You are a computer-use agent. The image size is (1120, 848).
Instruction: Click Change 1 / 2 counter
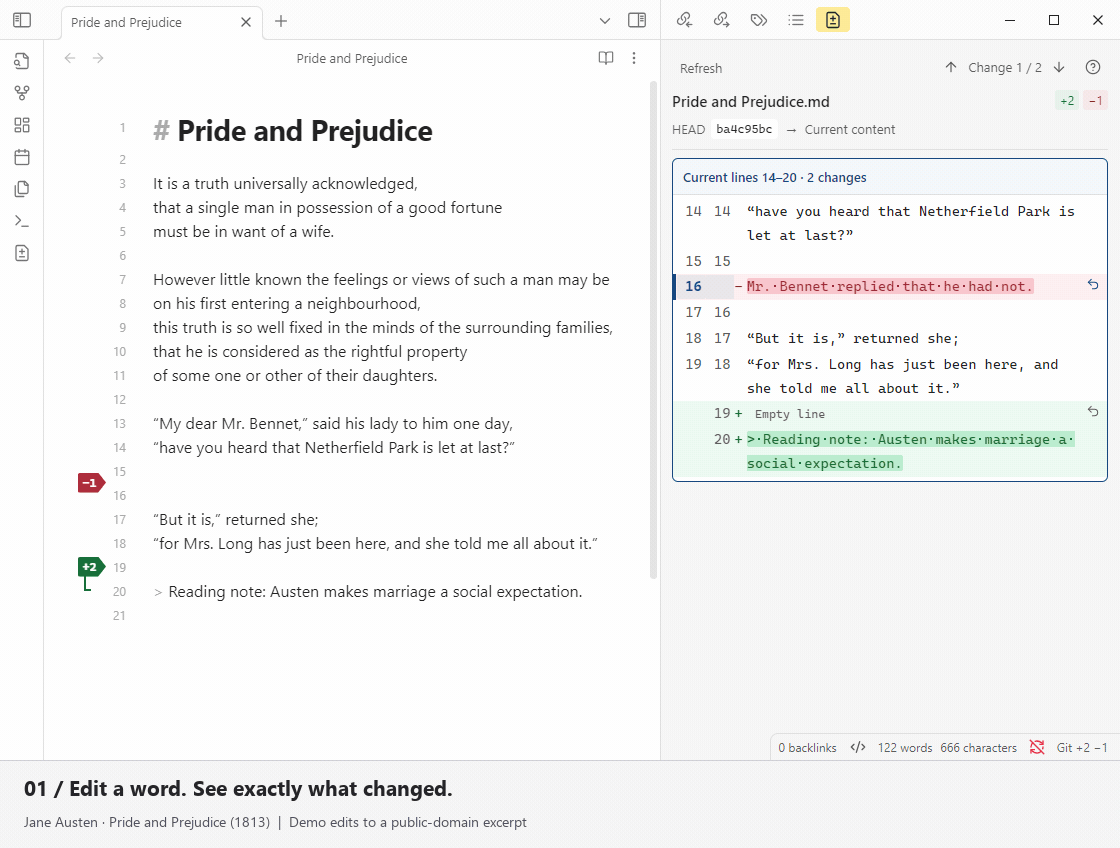[x=1004, y=68]
